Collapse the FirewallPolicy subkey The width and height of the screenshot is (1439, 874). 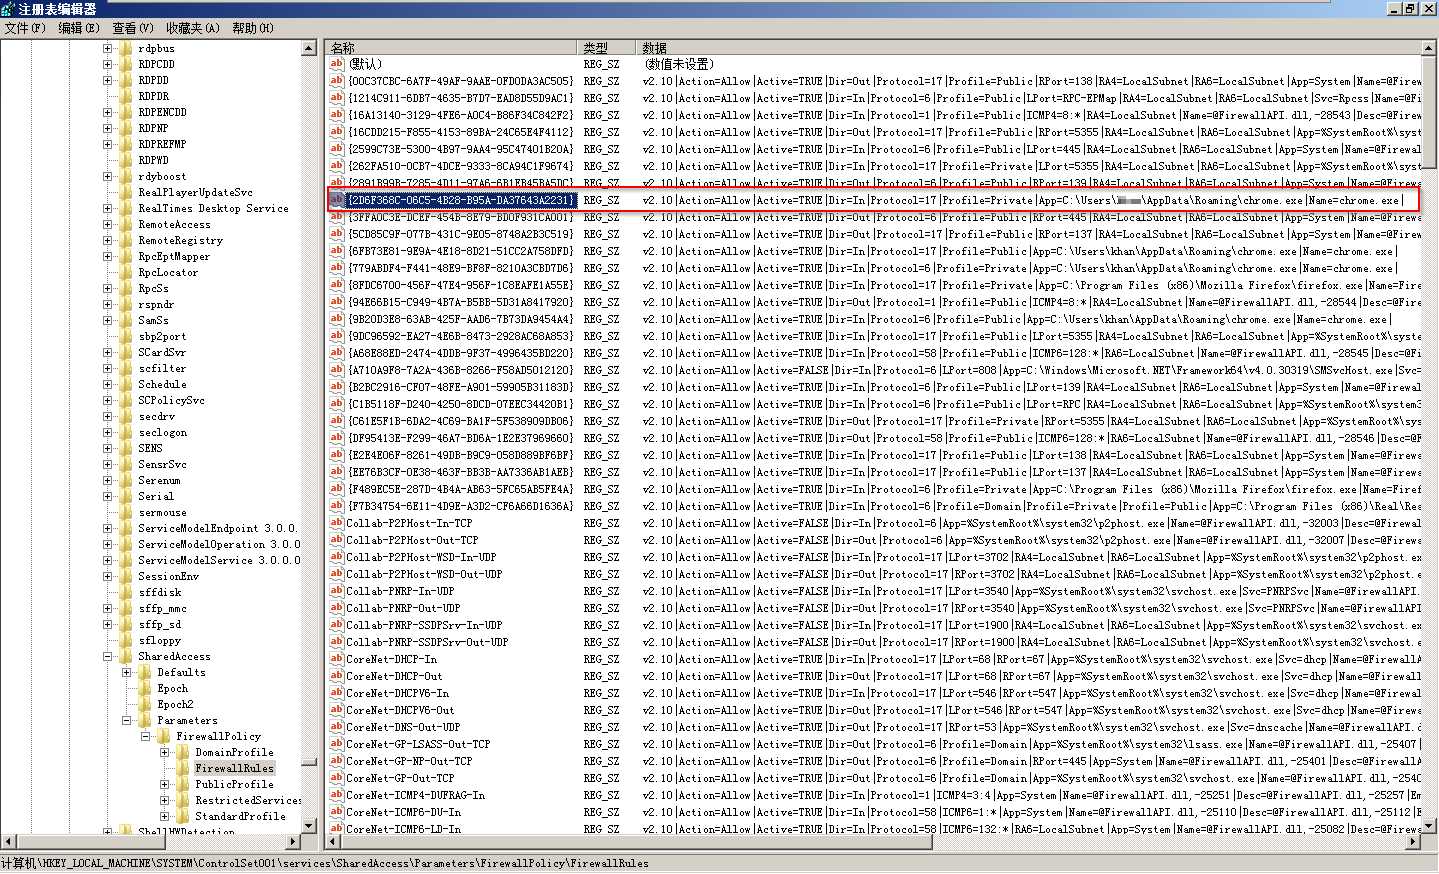pos(145,736)
